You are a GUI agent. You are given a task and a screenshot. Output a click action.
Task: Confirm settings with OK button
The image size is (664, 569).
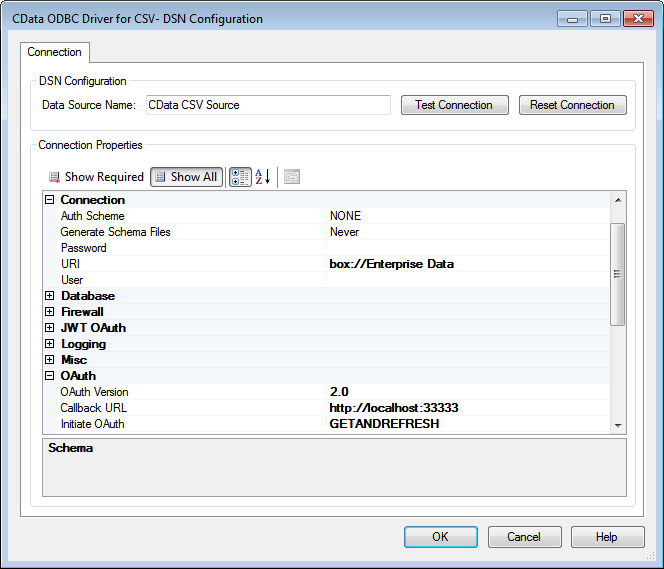pos(441,537)
